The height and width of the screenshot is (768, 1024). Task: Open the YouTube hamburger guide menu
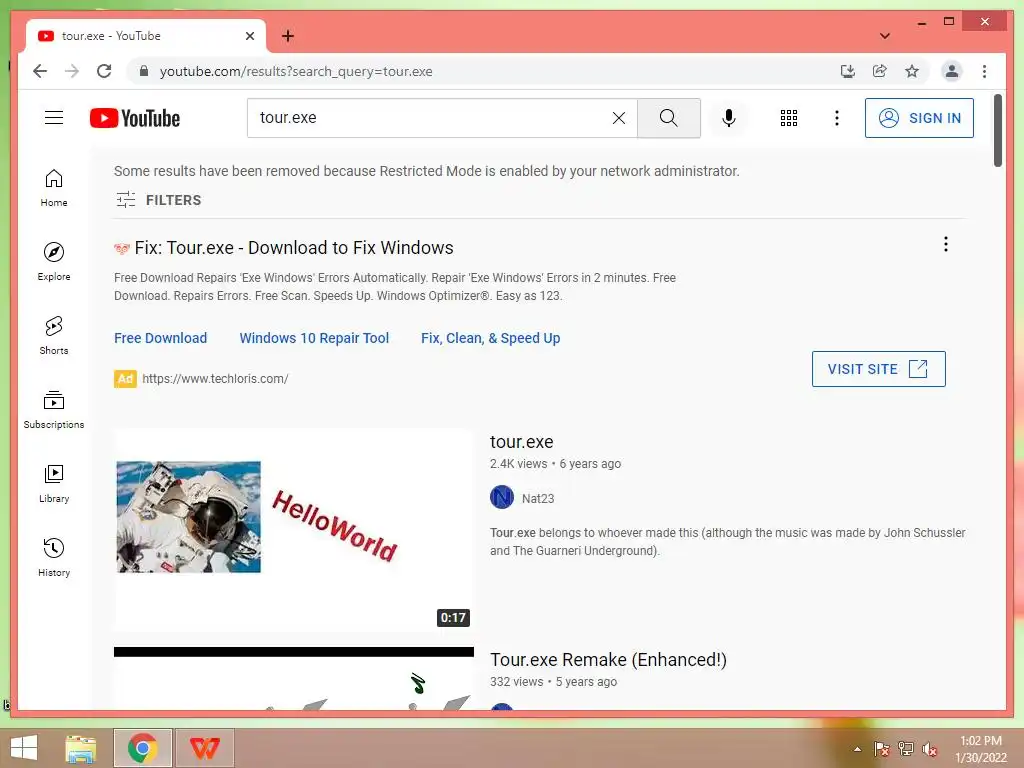click(54, 118)
